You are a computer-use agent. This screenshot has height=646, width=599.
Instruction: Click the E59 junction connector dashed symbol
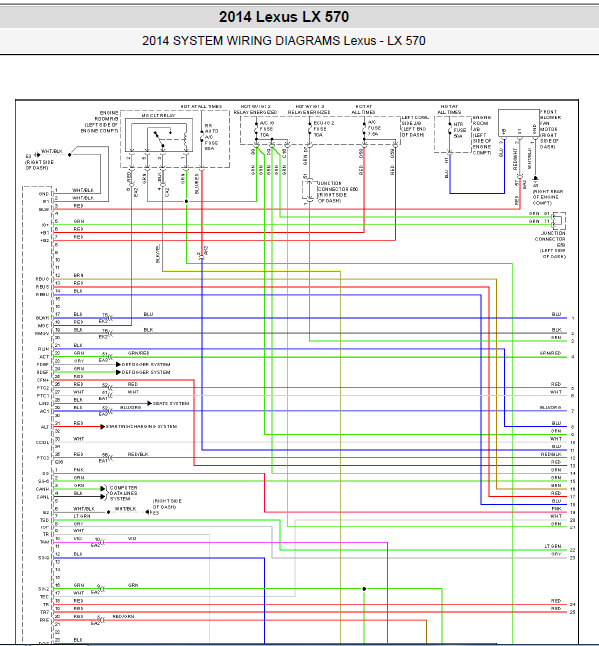(x=559, y=220)
